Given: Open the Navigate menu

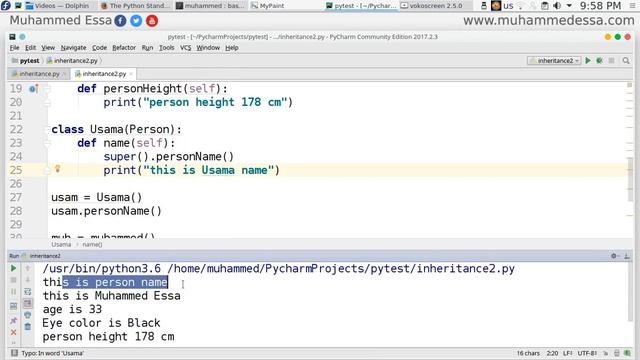Looking at the screenshot, I should (x=73, y=48).
